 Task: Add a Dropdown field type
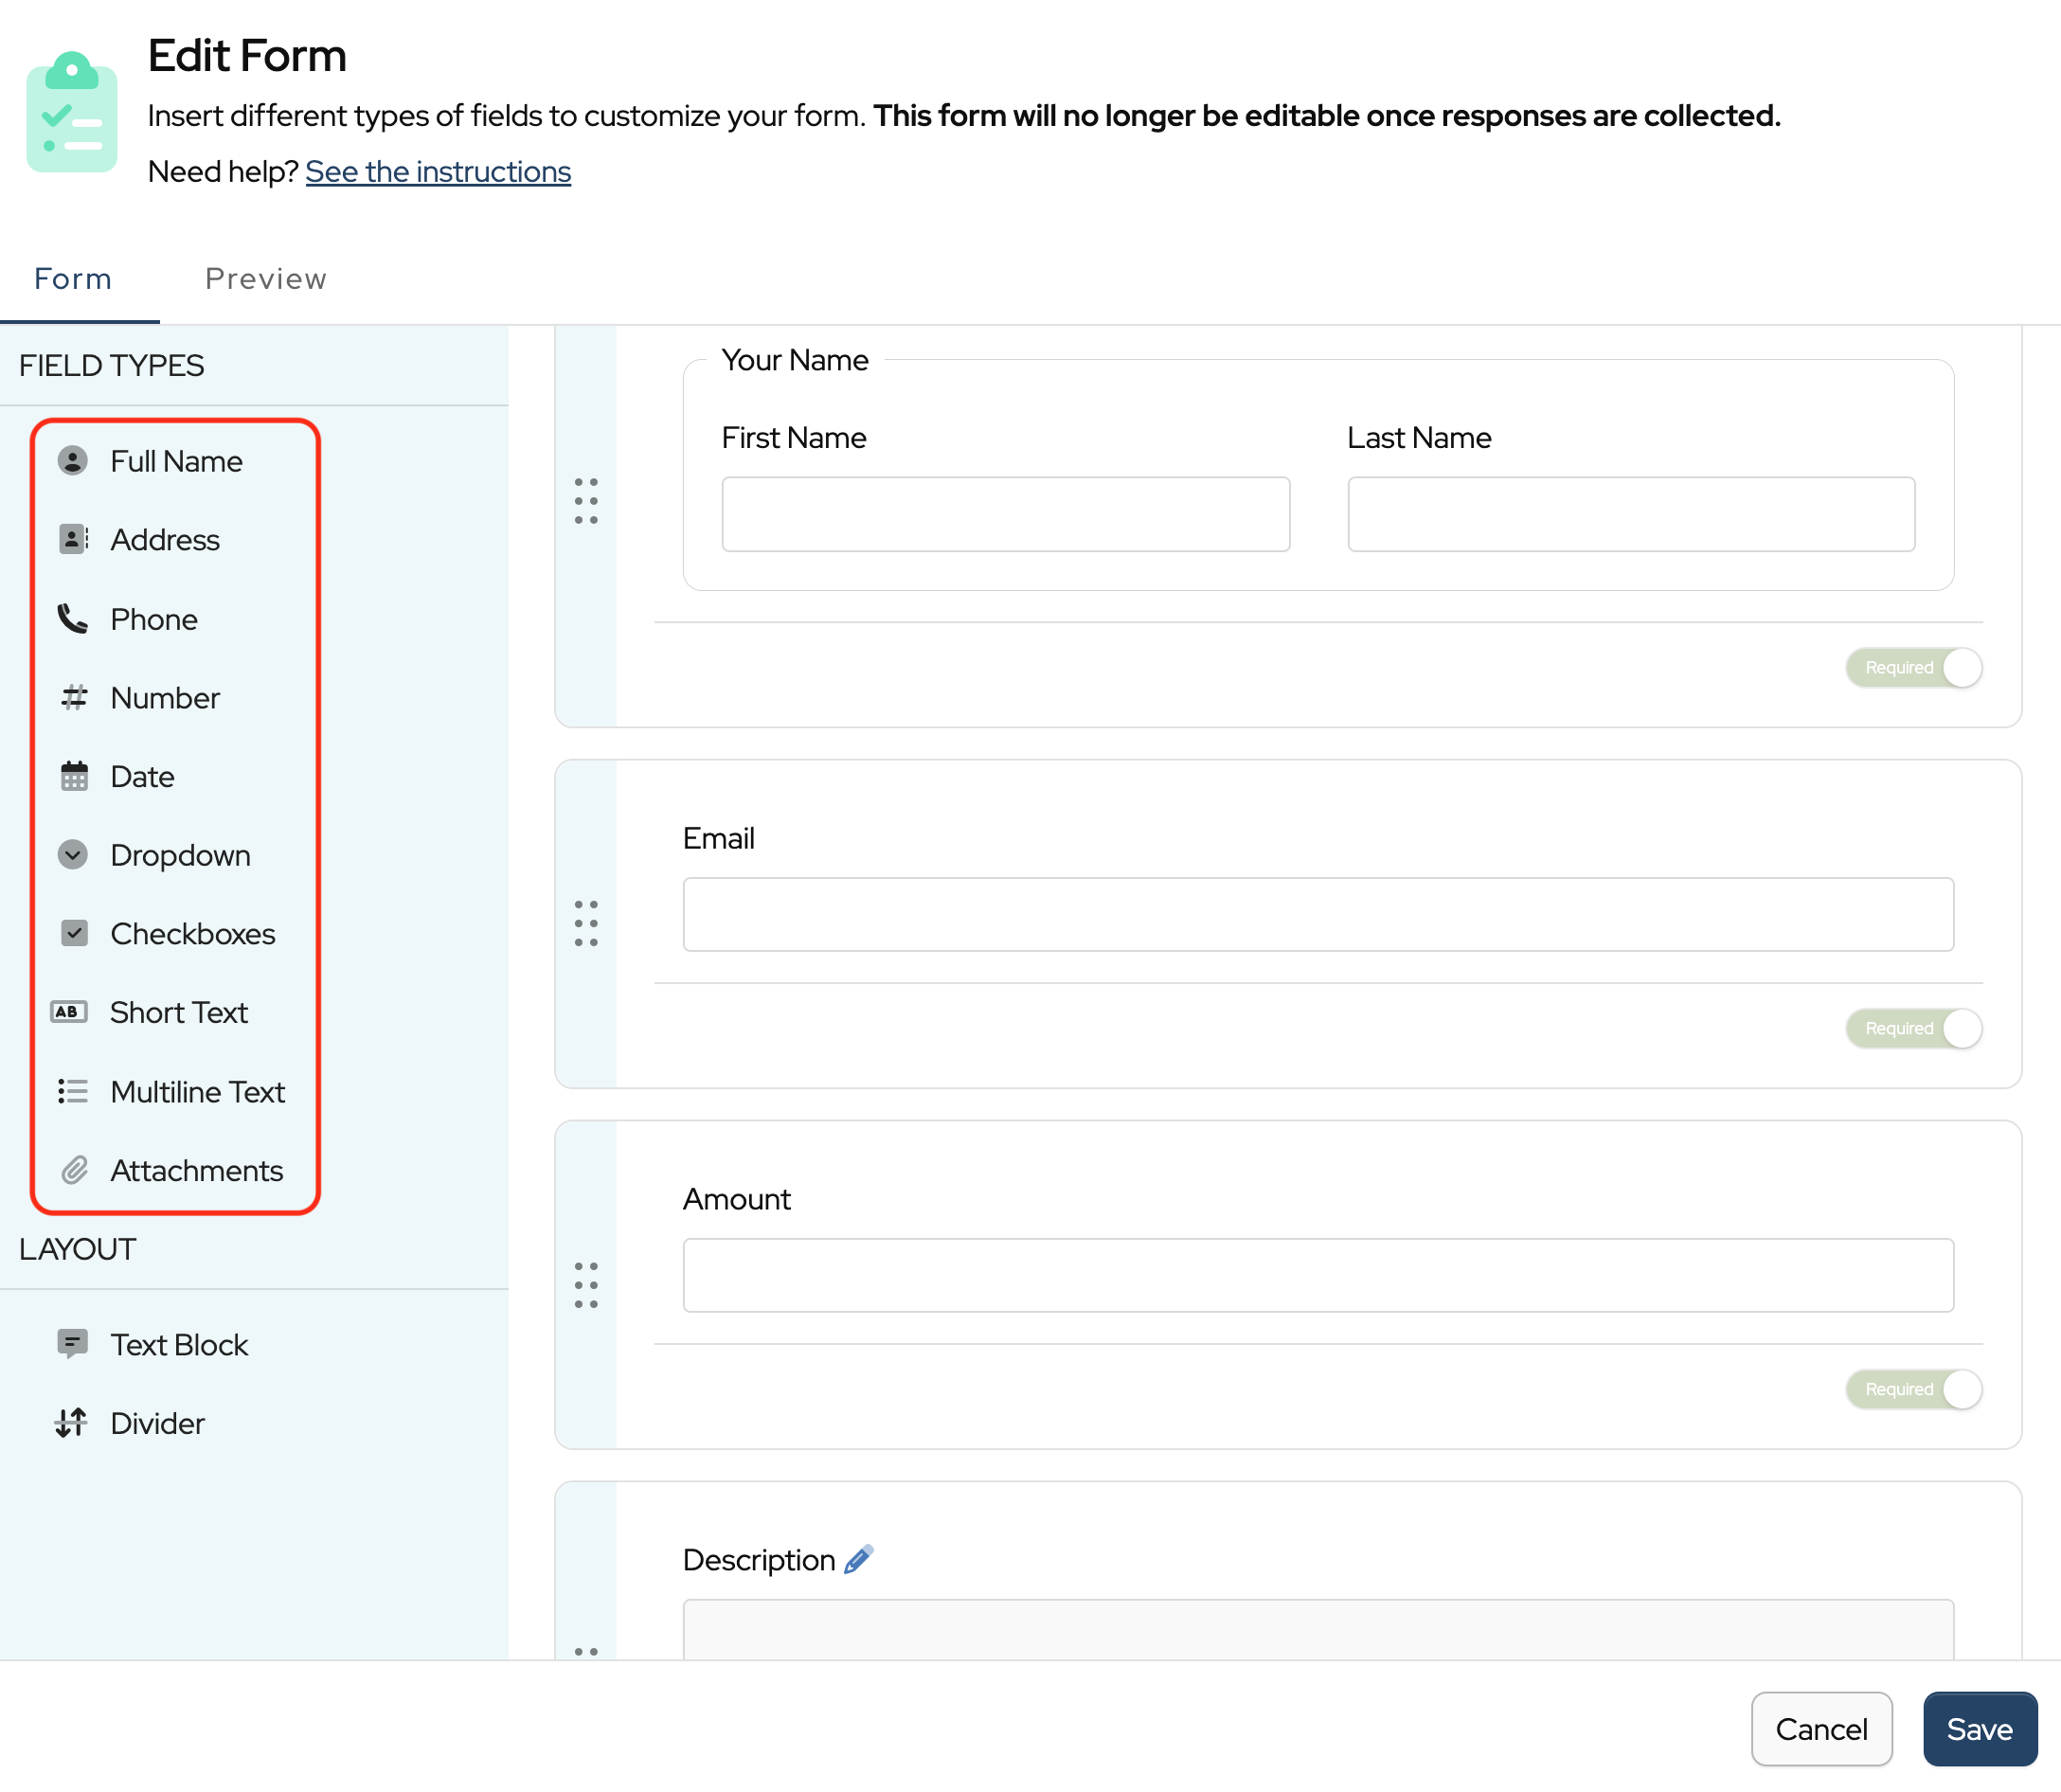pos(180,856)
